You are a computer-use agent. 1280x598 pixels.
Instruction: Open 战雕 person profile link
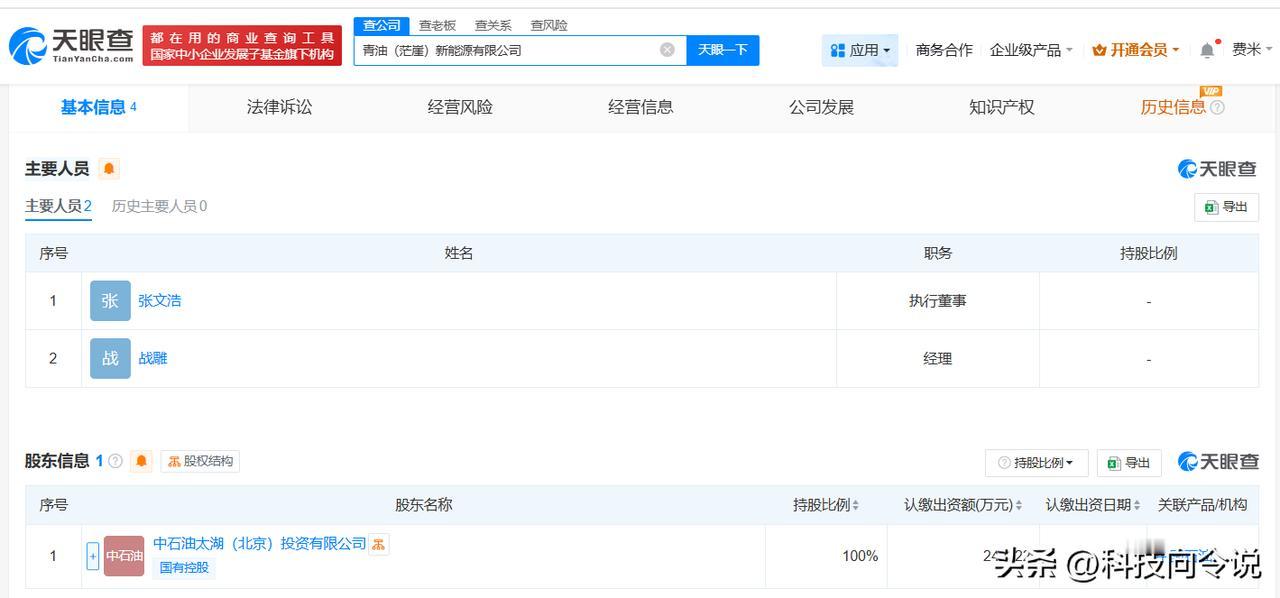[x=153, y=358]
